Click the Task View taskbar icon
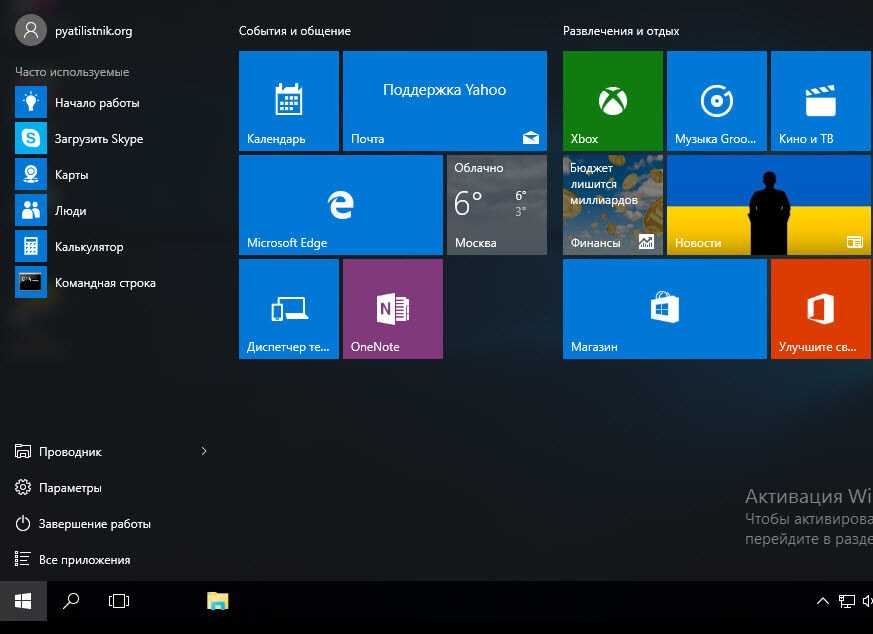 click(x=119, y=601)
